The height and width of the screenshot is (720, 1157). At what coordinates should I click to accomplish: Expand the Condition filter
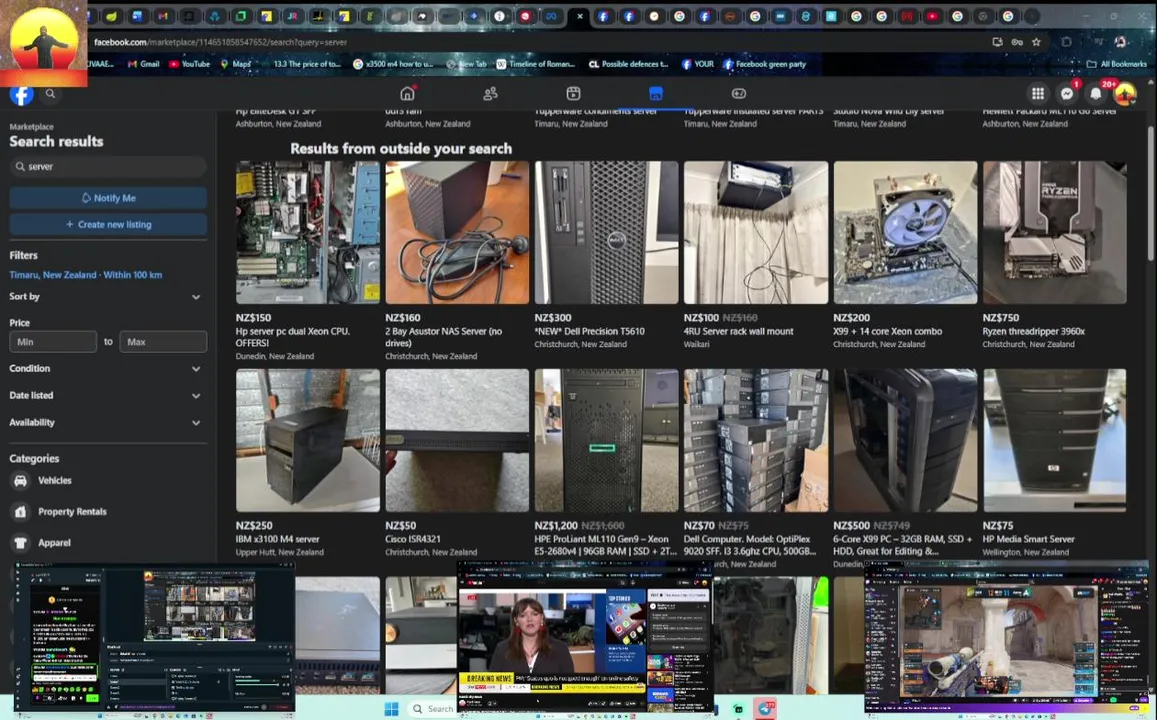coord(105,368)
